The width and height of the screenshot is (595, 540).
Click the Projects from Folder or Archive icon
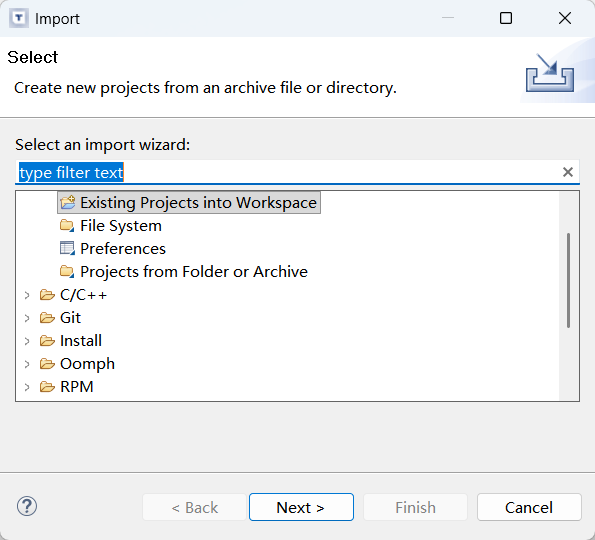[67, 272]
